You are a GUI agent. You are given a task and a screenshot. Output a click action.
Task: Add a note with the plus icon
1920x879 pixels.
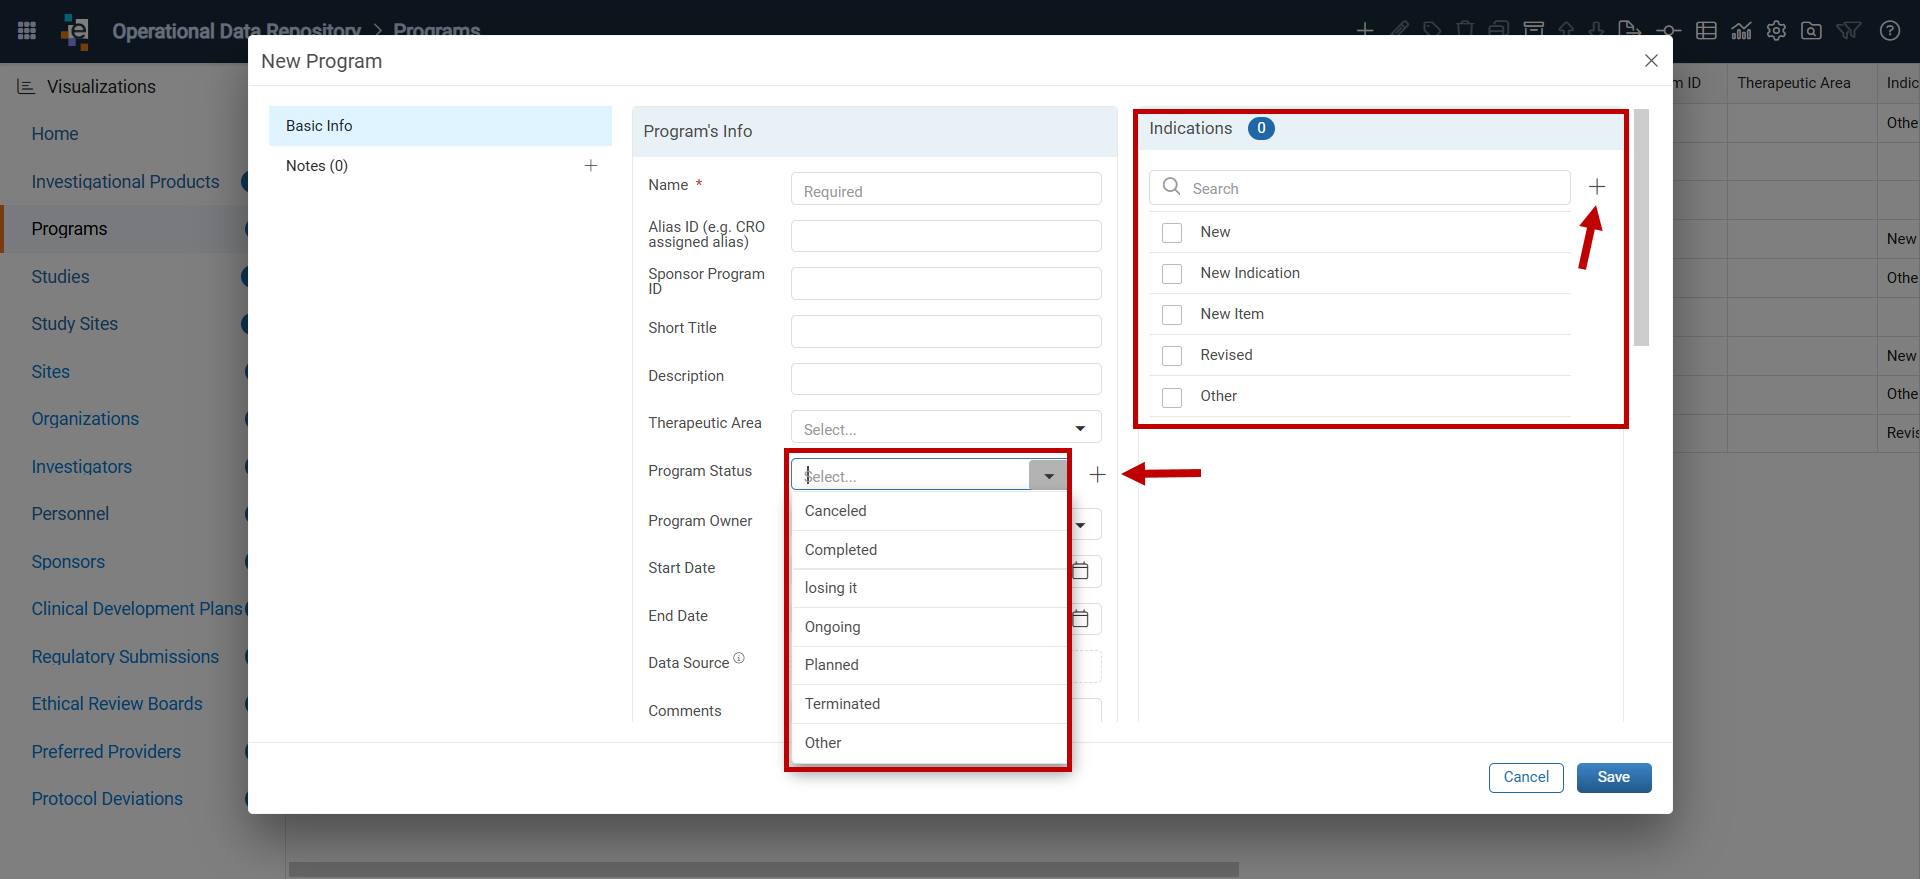(591, 166)
